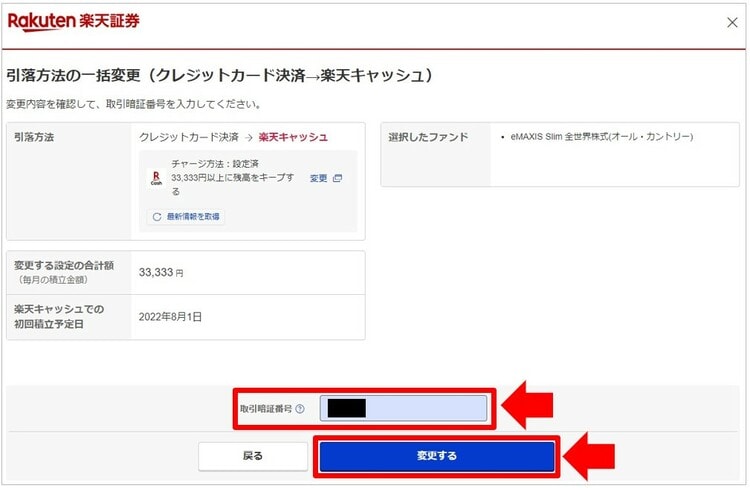Viewport: 750px width, 488px height.
Task: Open external link icon next to 変更
Action: 337,178
